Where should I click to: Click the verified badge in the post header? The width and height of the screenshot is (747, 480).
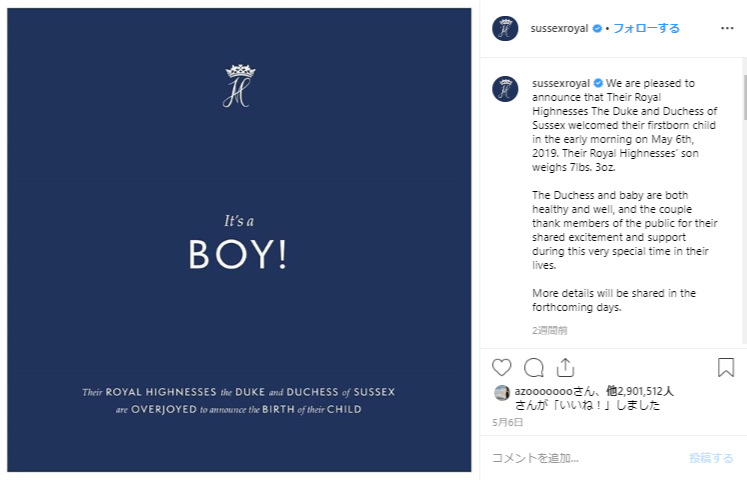(x=597, y=29)
